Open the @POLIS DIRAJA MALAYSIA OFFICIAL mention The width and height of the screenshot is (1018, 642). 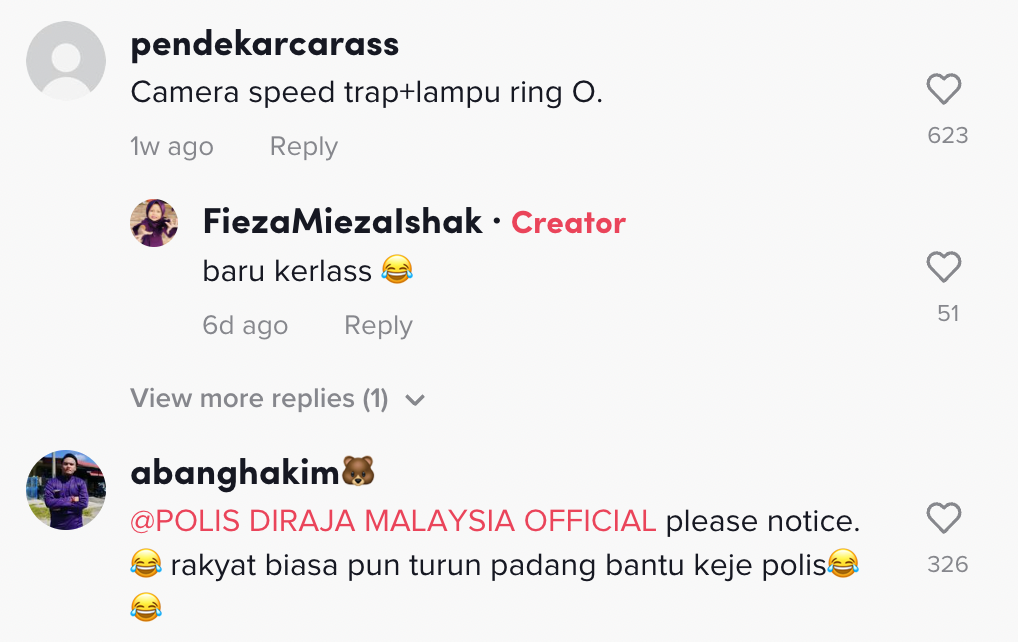pyautogui.click(x=394, y=521)
